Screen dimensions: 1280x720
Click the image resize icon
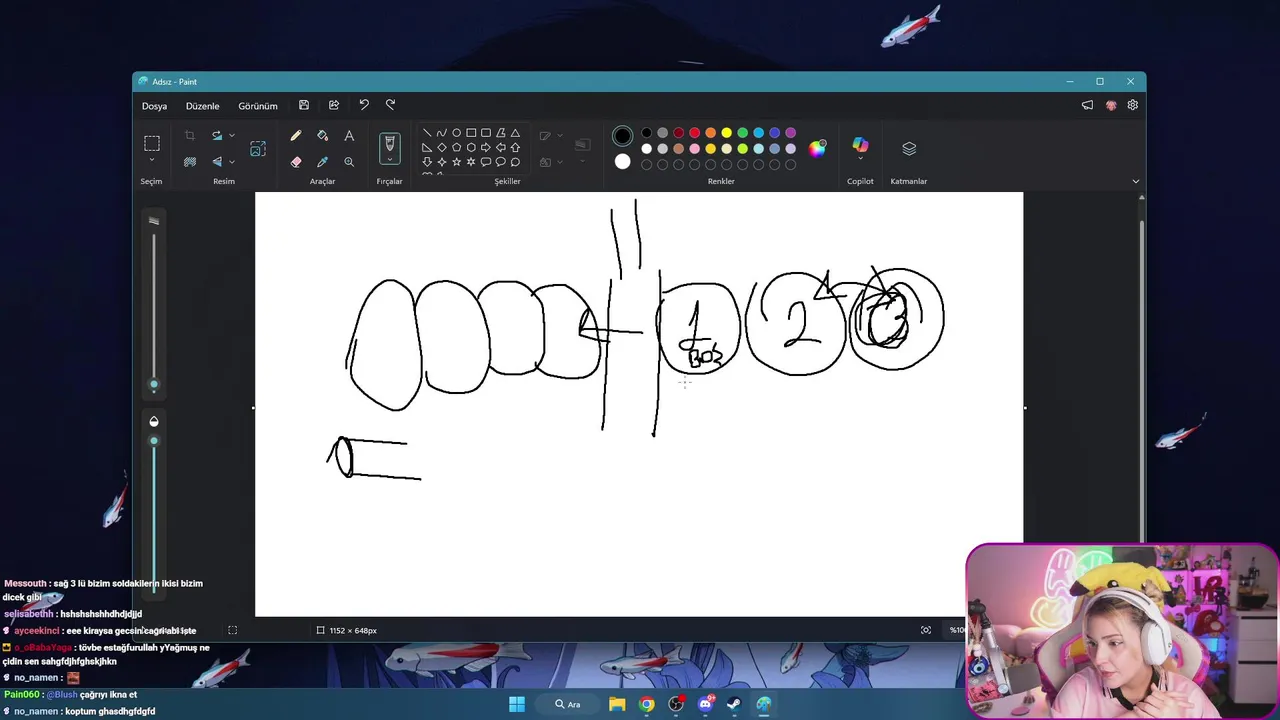pyautogui.click(x=258, y=148)
